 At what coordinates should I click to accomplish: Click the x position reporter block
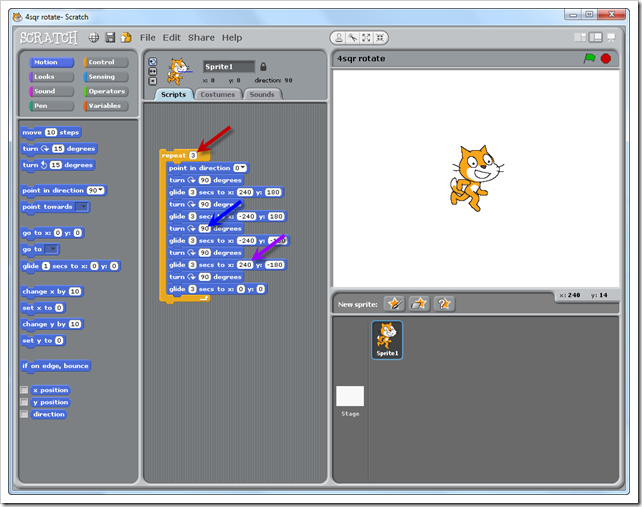click(51, 390)
